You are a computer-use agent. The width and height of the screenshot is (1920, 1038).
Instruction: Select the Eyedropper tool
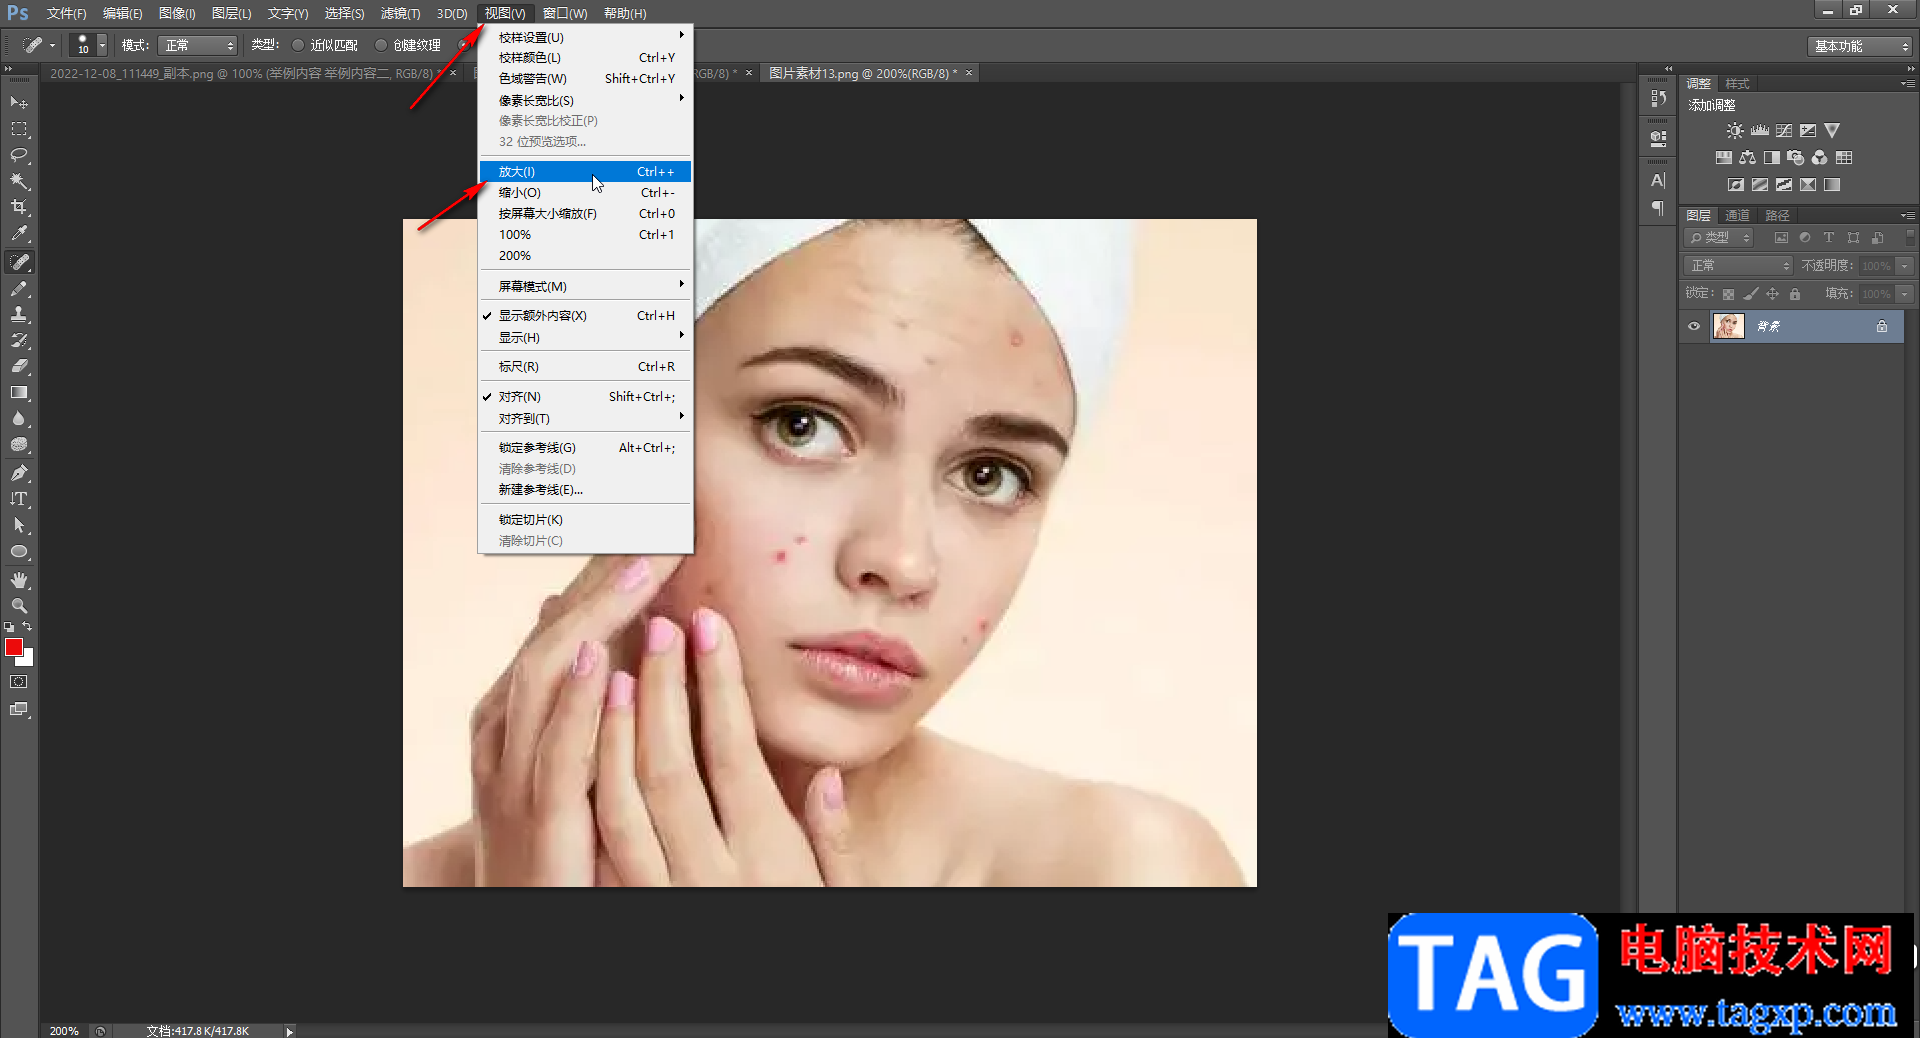pos(19,233)
